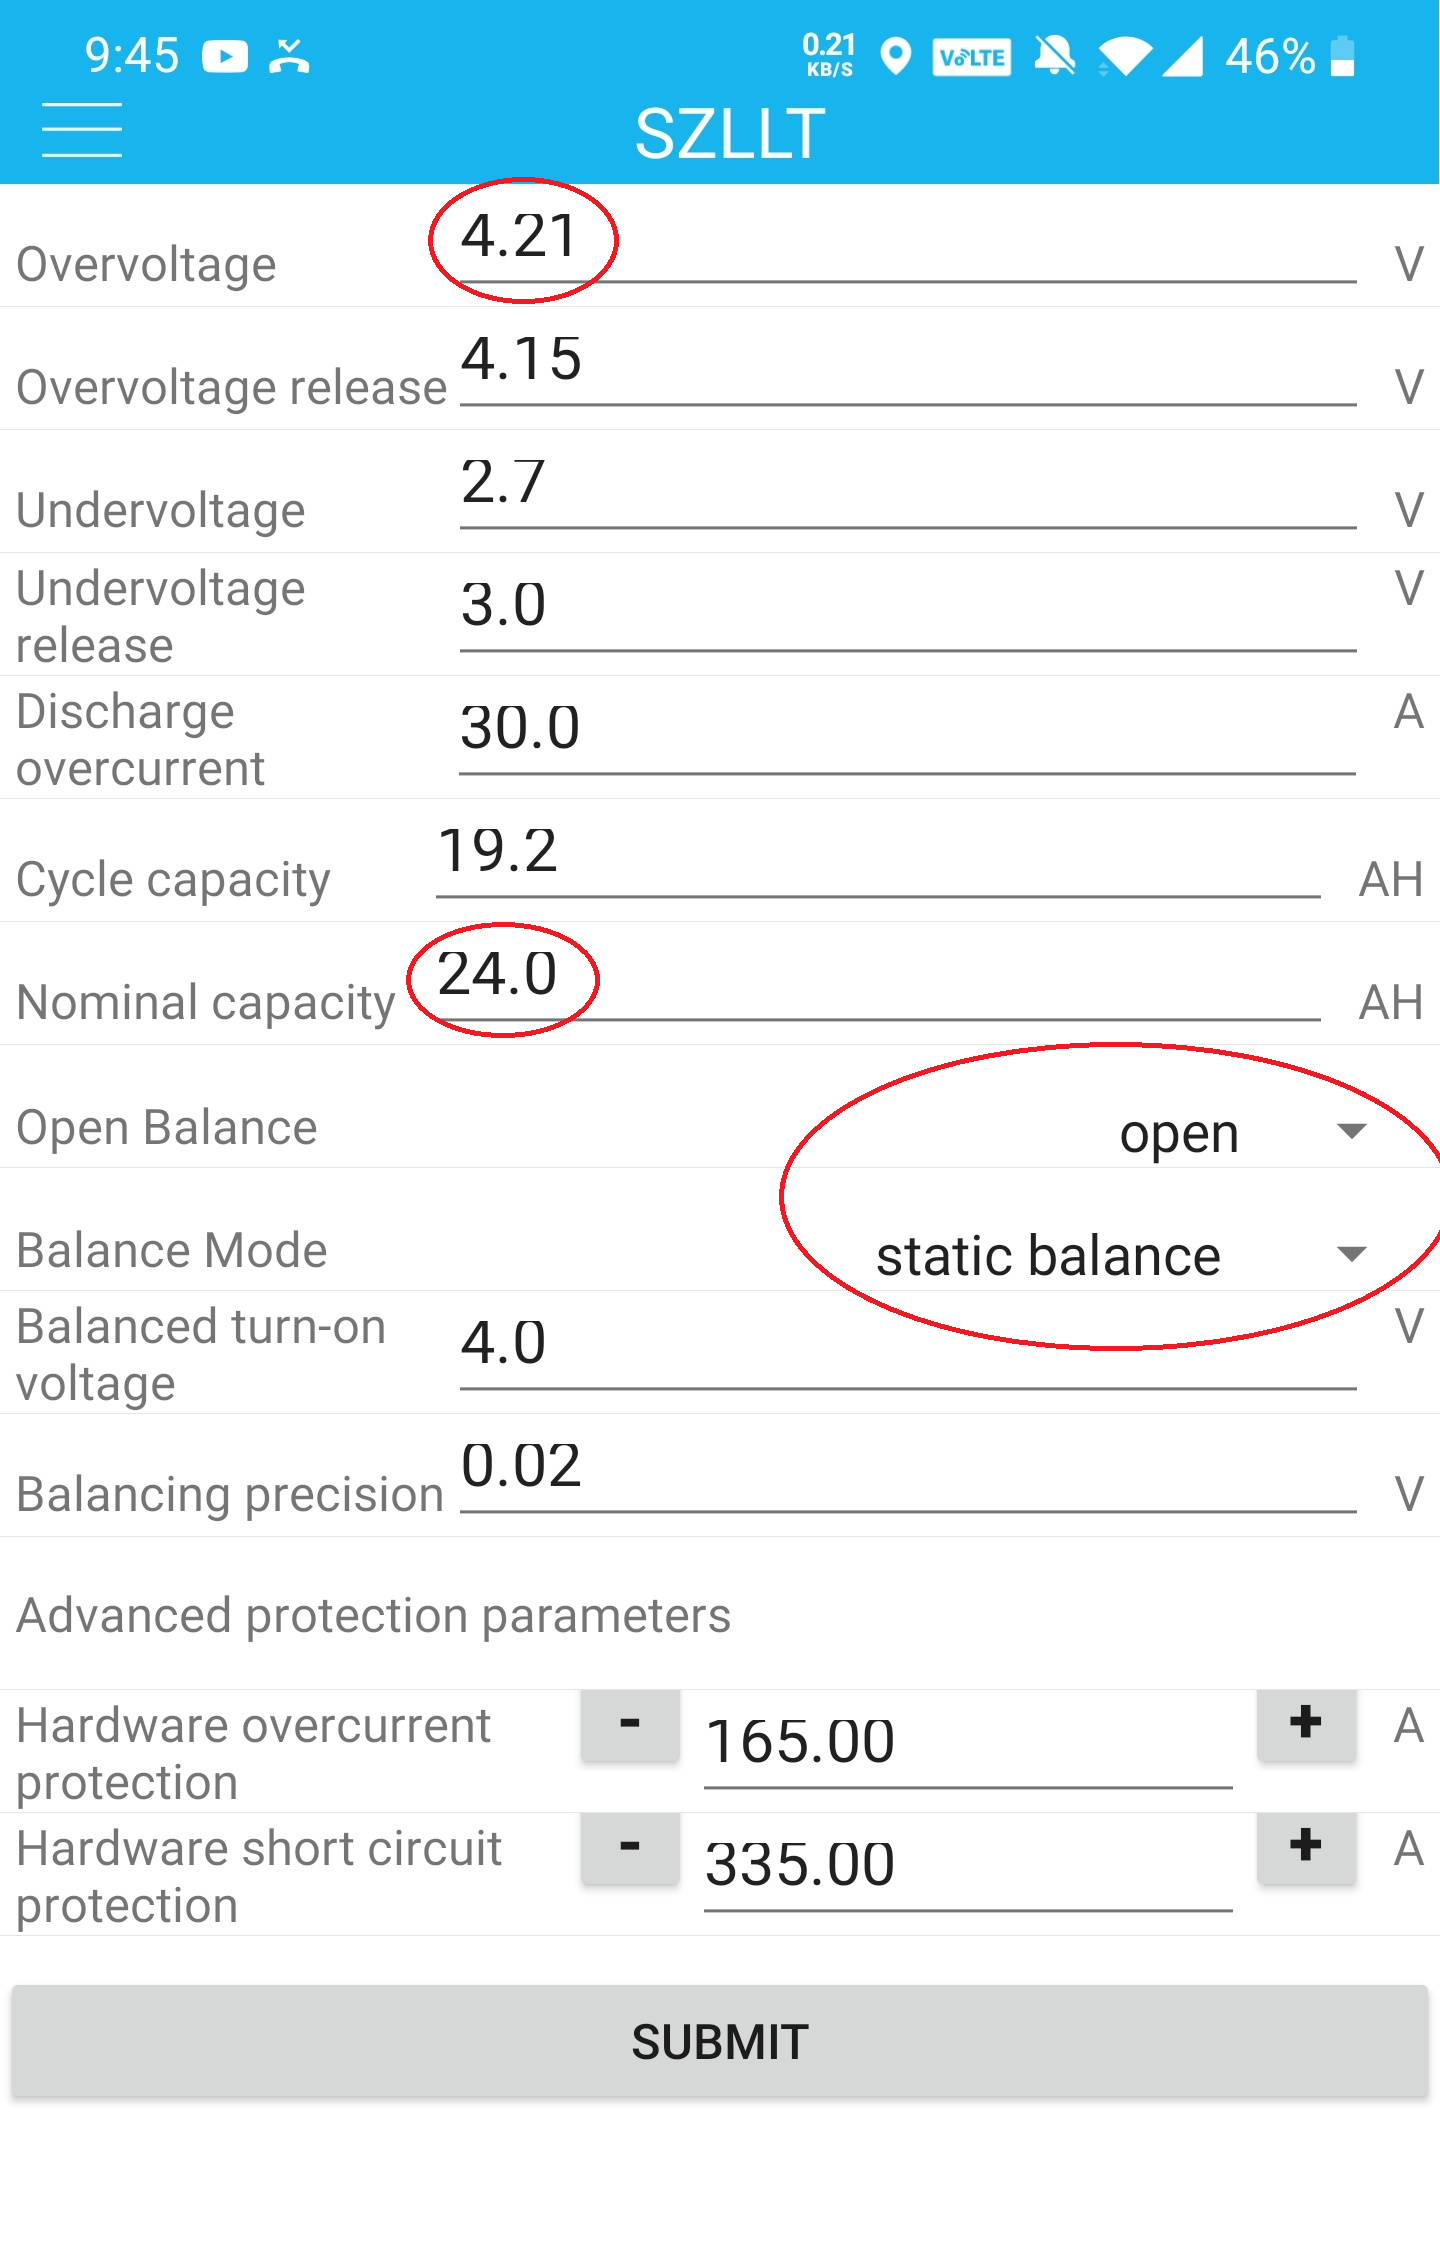Open the hamburger menu
This screenshot has width=1440, height=2268.
pos(82,130)
